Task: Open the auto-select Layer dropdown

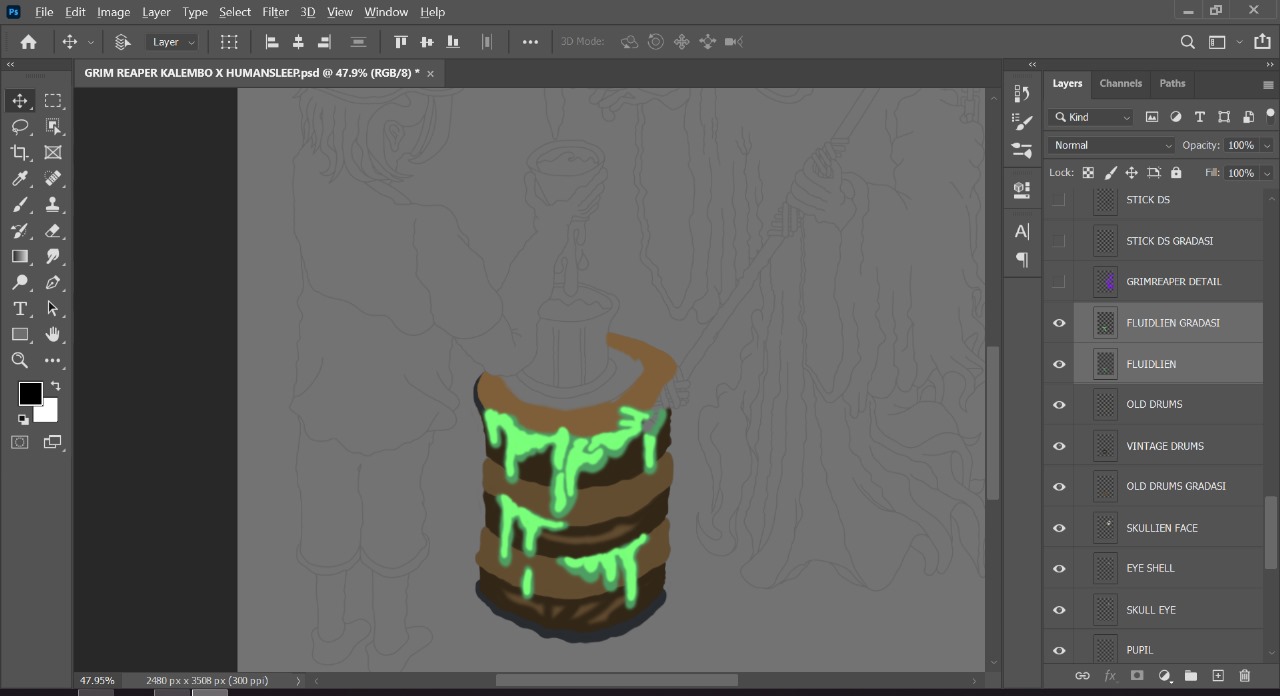Action: tap(173, 42)
